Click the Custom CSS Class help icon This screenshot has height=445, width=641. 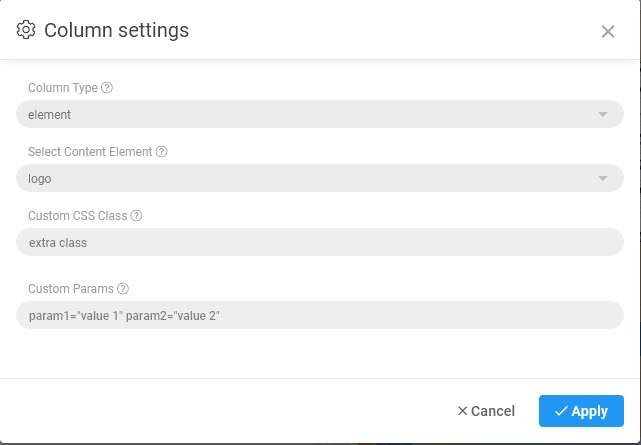[137, 216]
